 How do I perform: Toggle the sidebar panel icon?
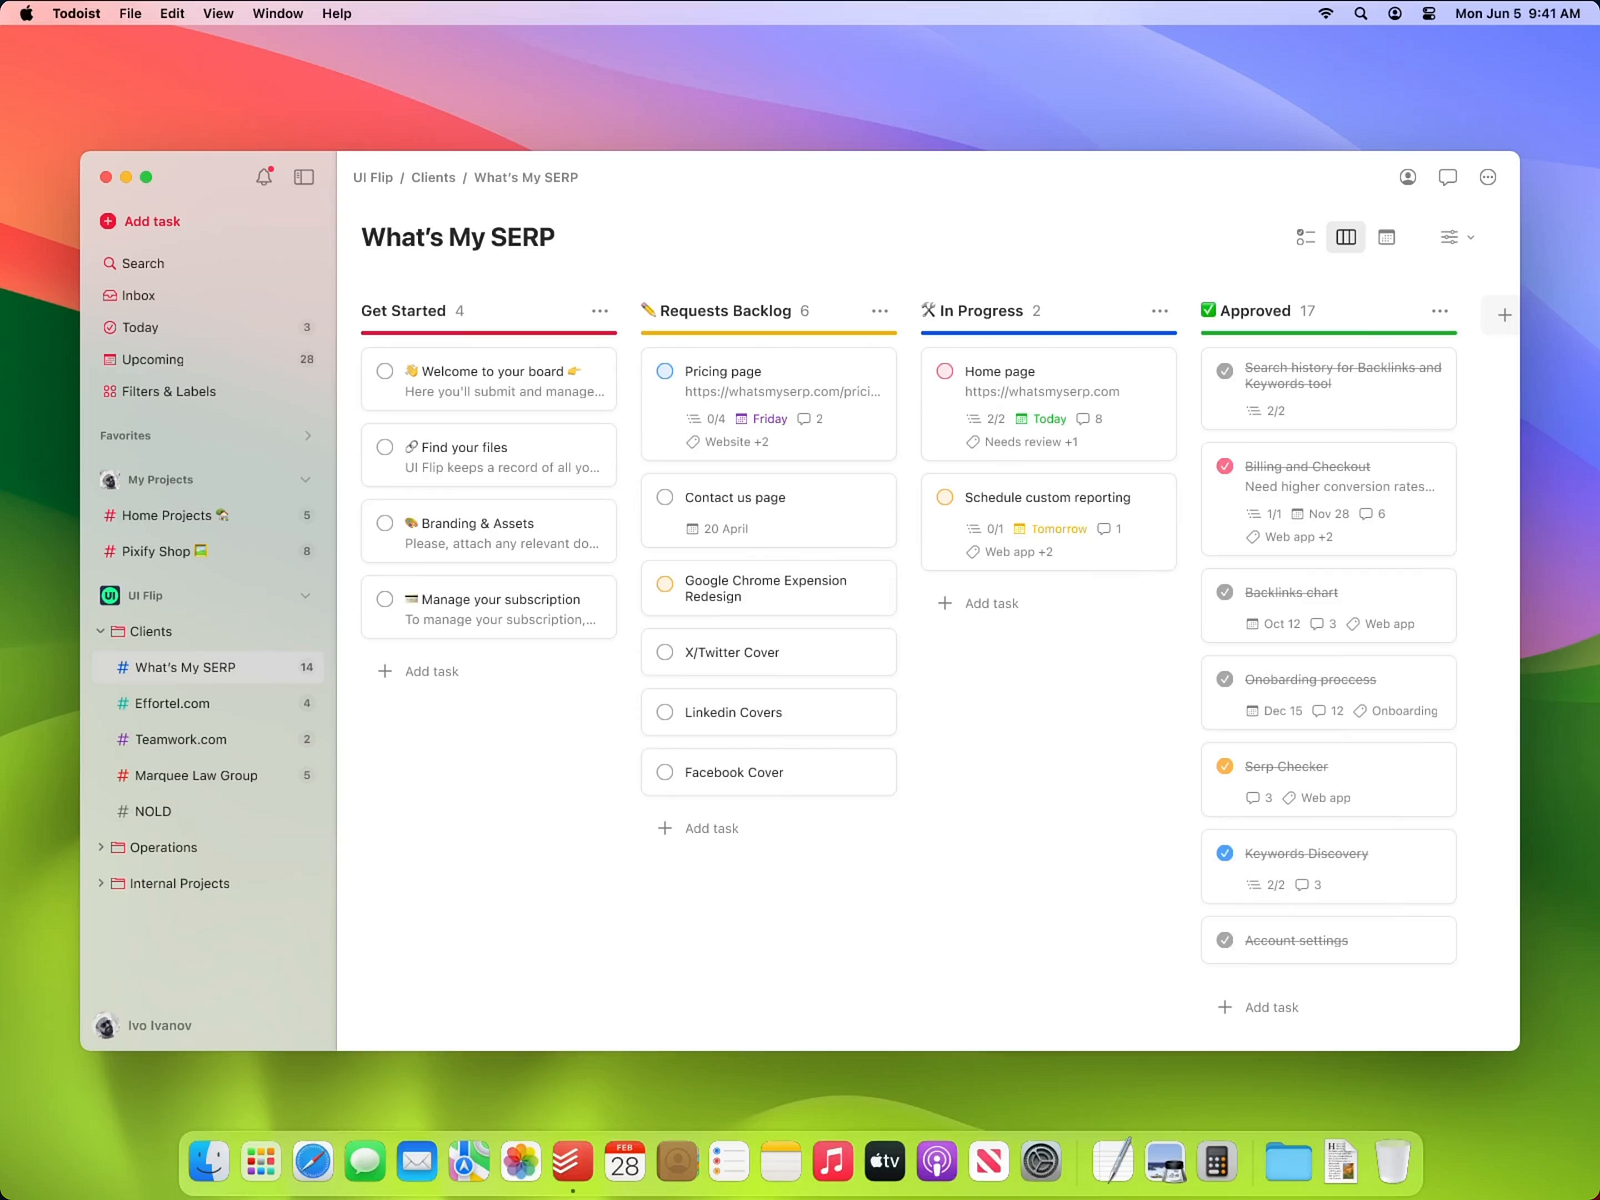(304, 177)
